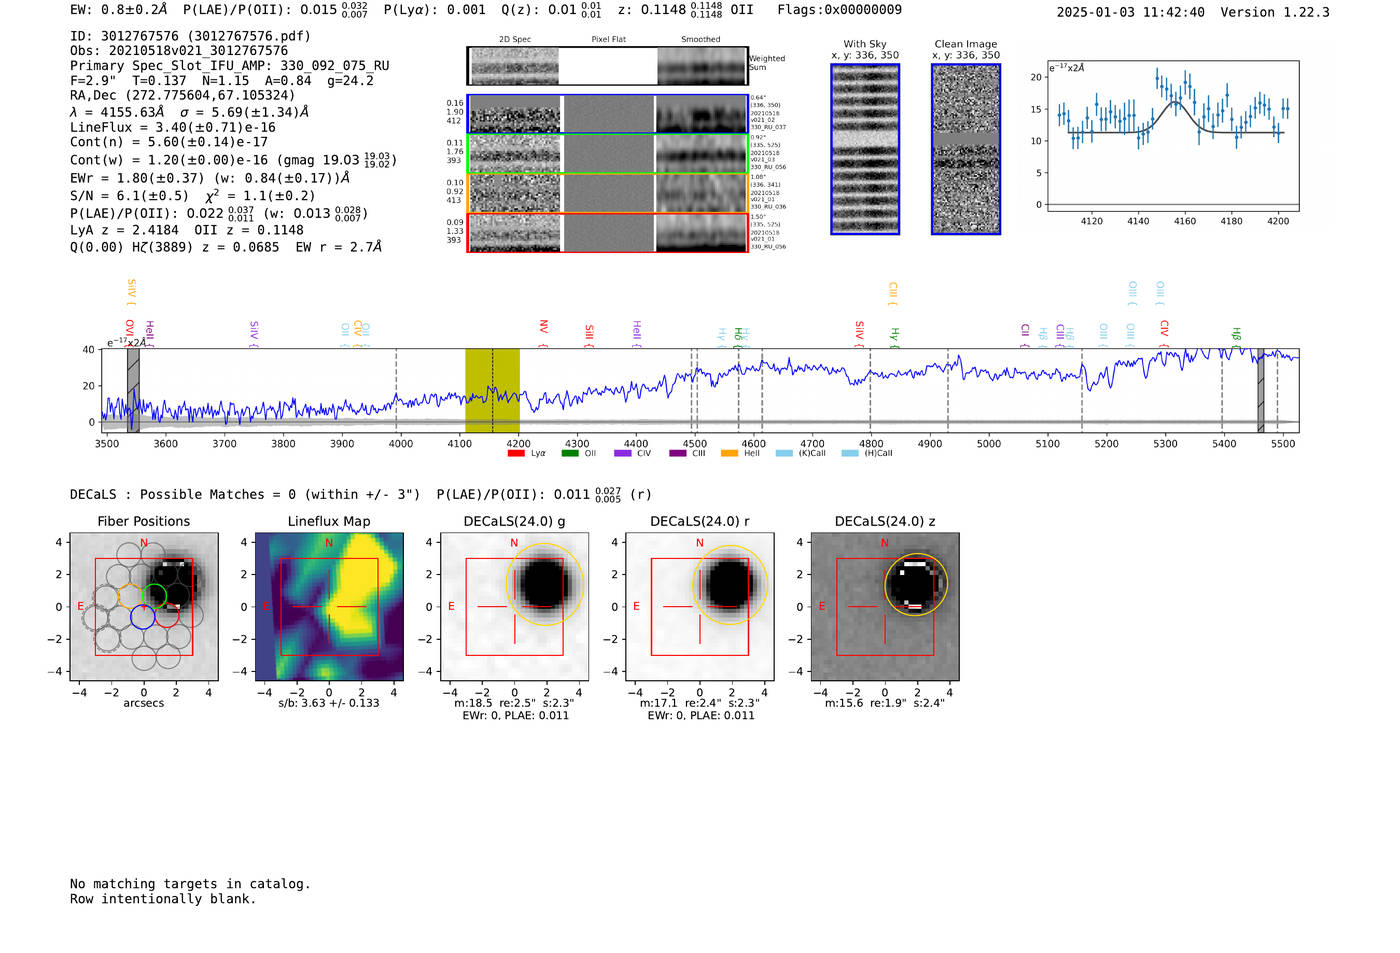Click the OVI line label near 3540

coord(129,331)
